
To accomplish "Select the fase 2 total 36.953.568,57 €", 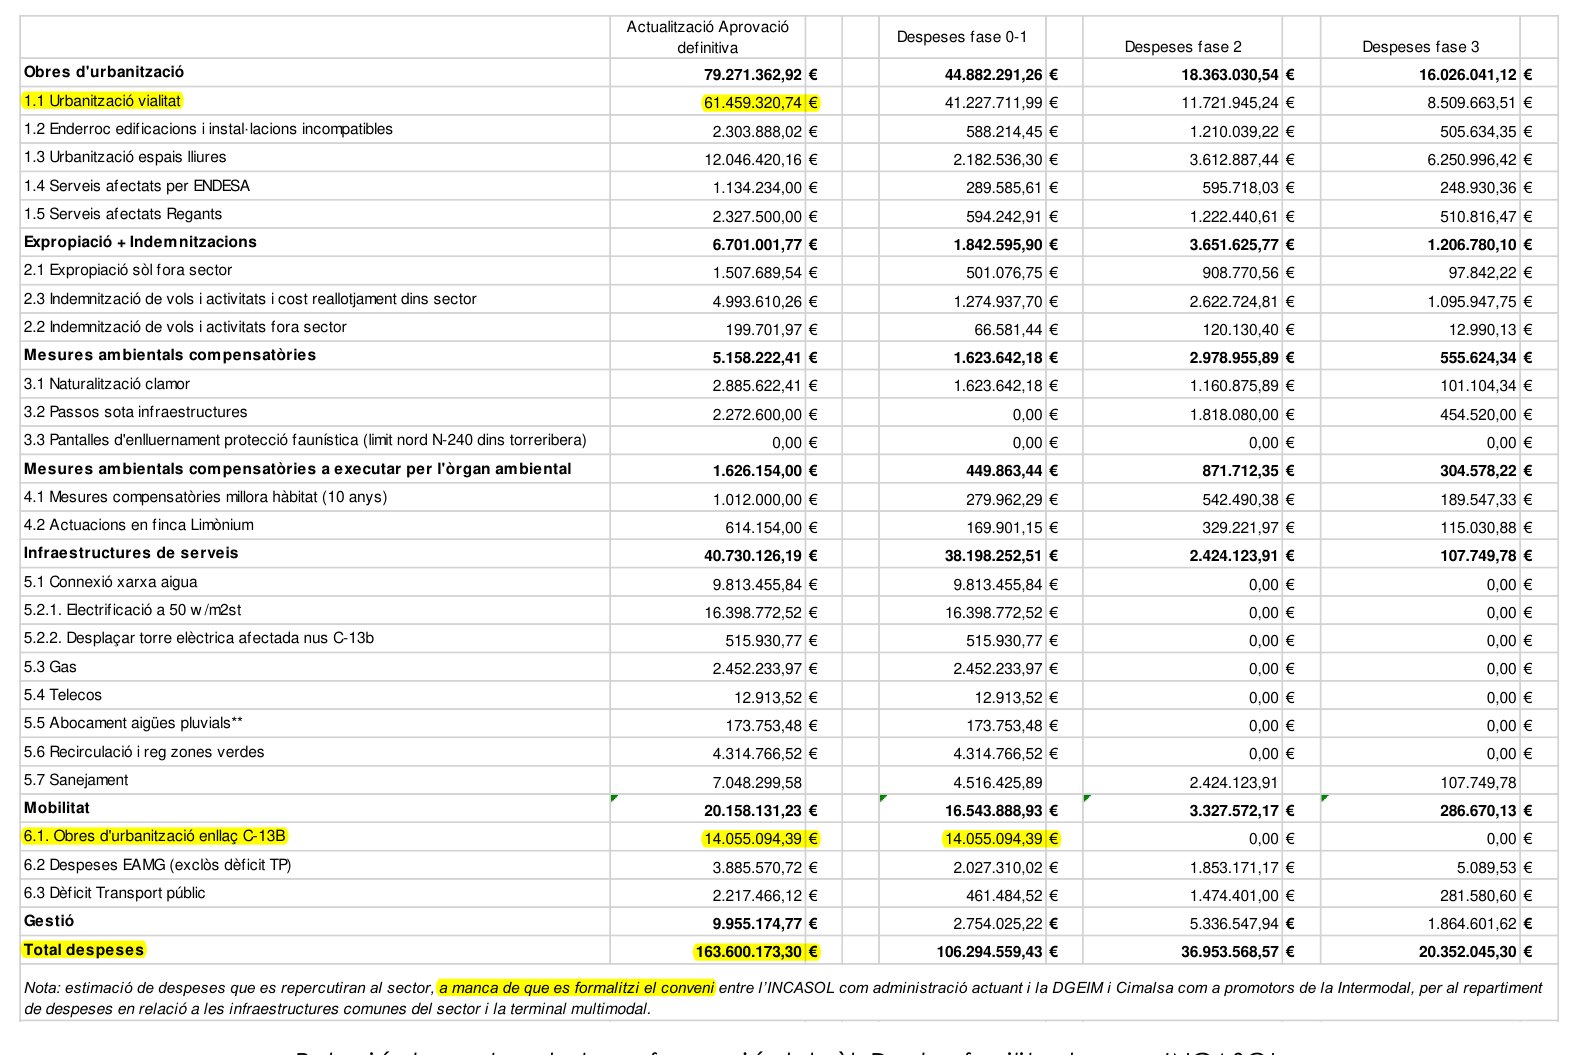I will pos(1238,952).
